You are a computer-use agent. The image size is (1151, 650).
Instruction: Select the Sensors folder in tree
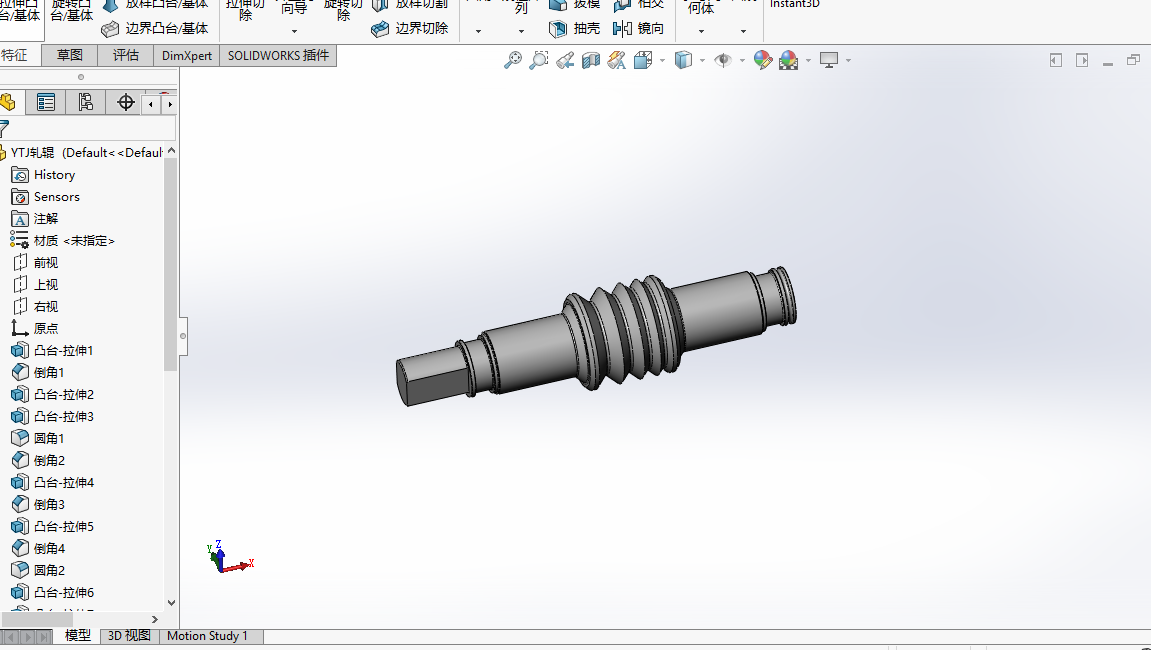click(46, 197)
